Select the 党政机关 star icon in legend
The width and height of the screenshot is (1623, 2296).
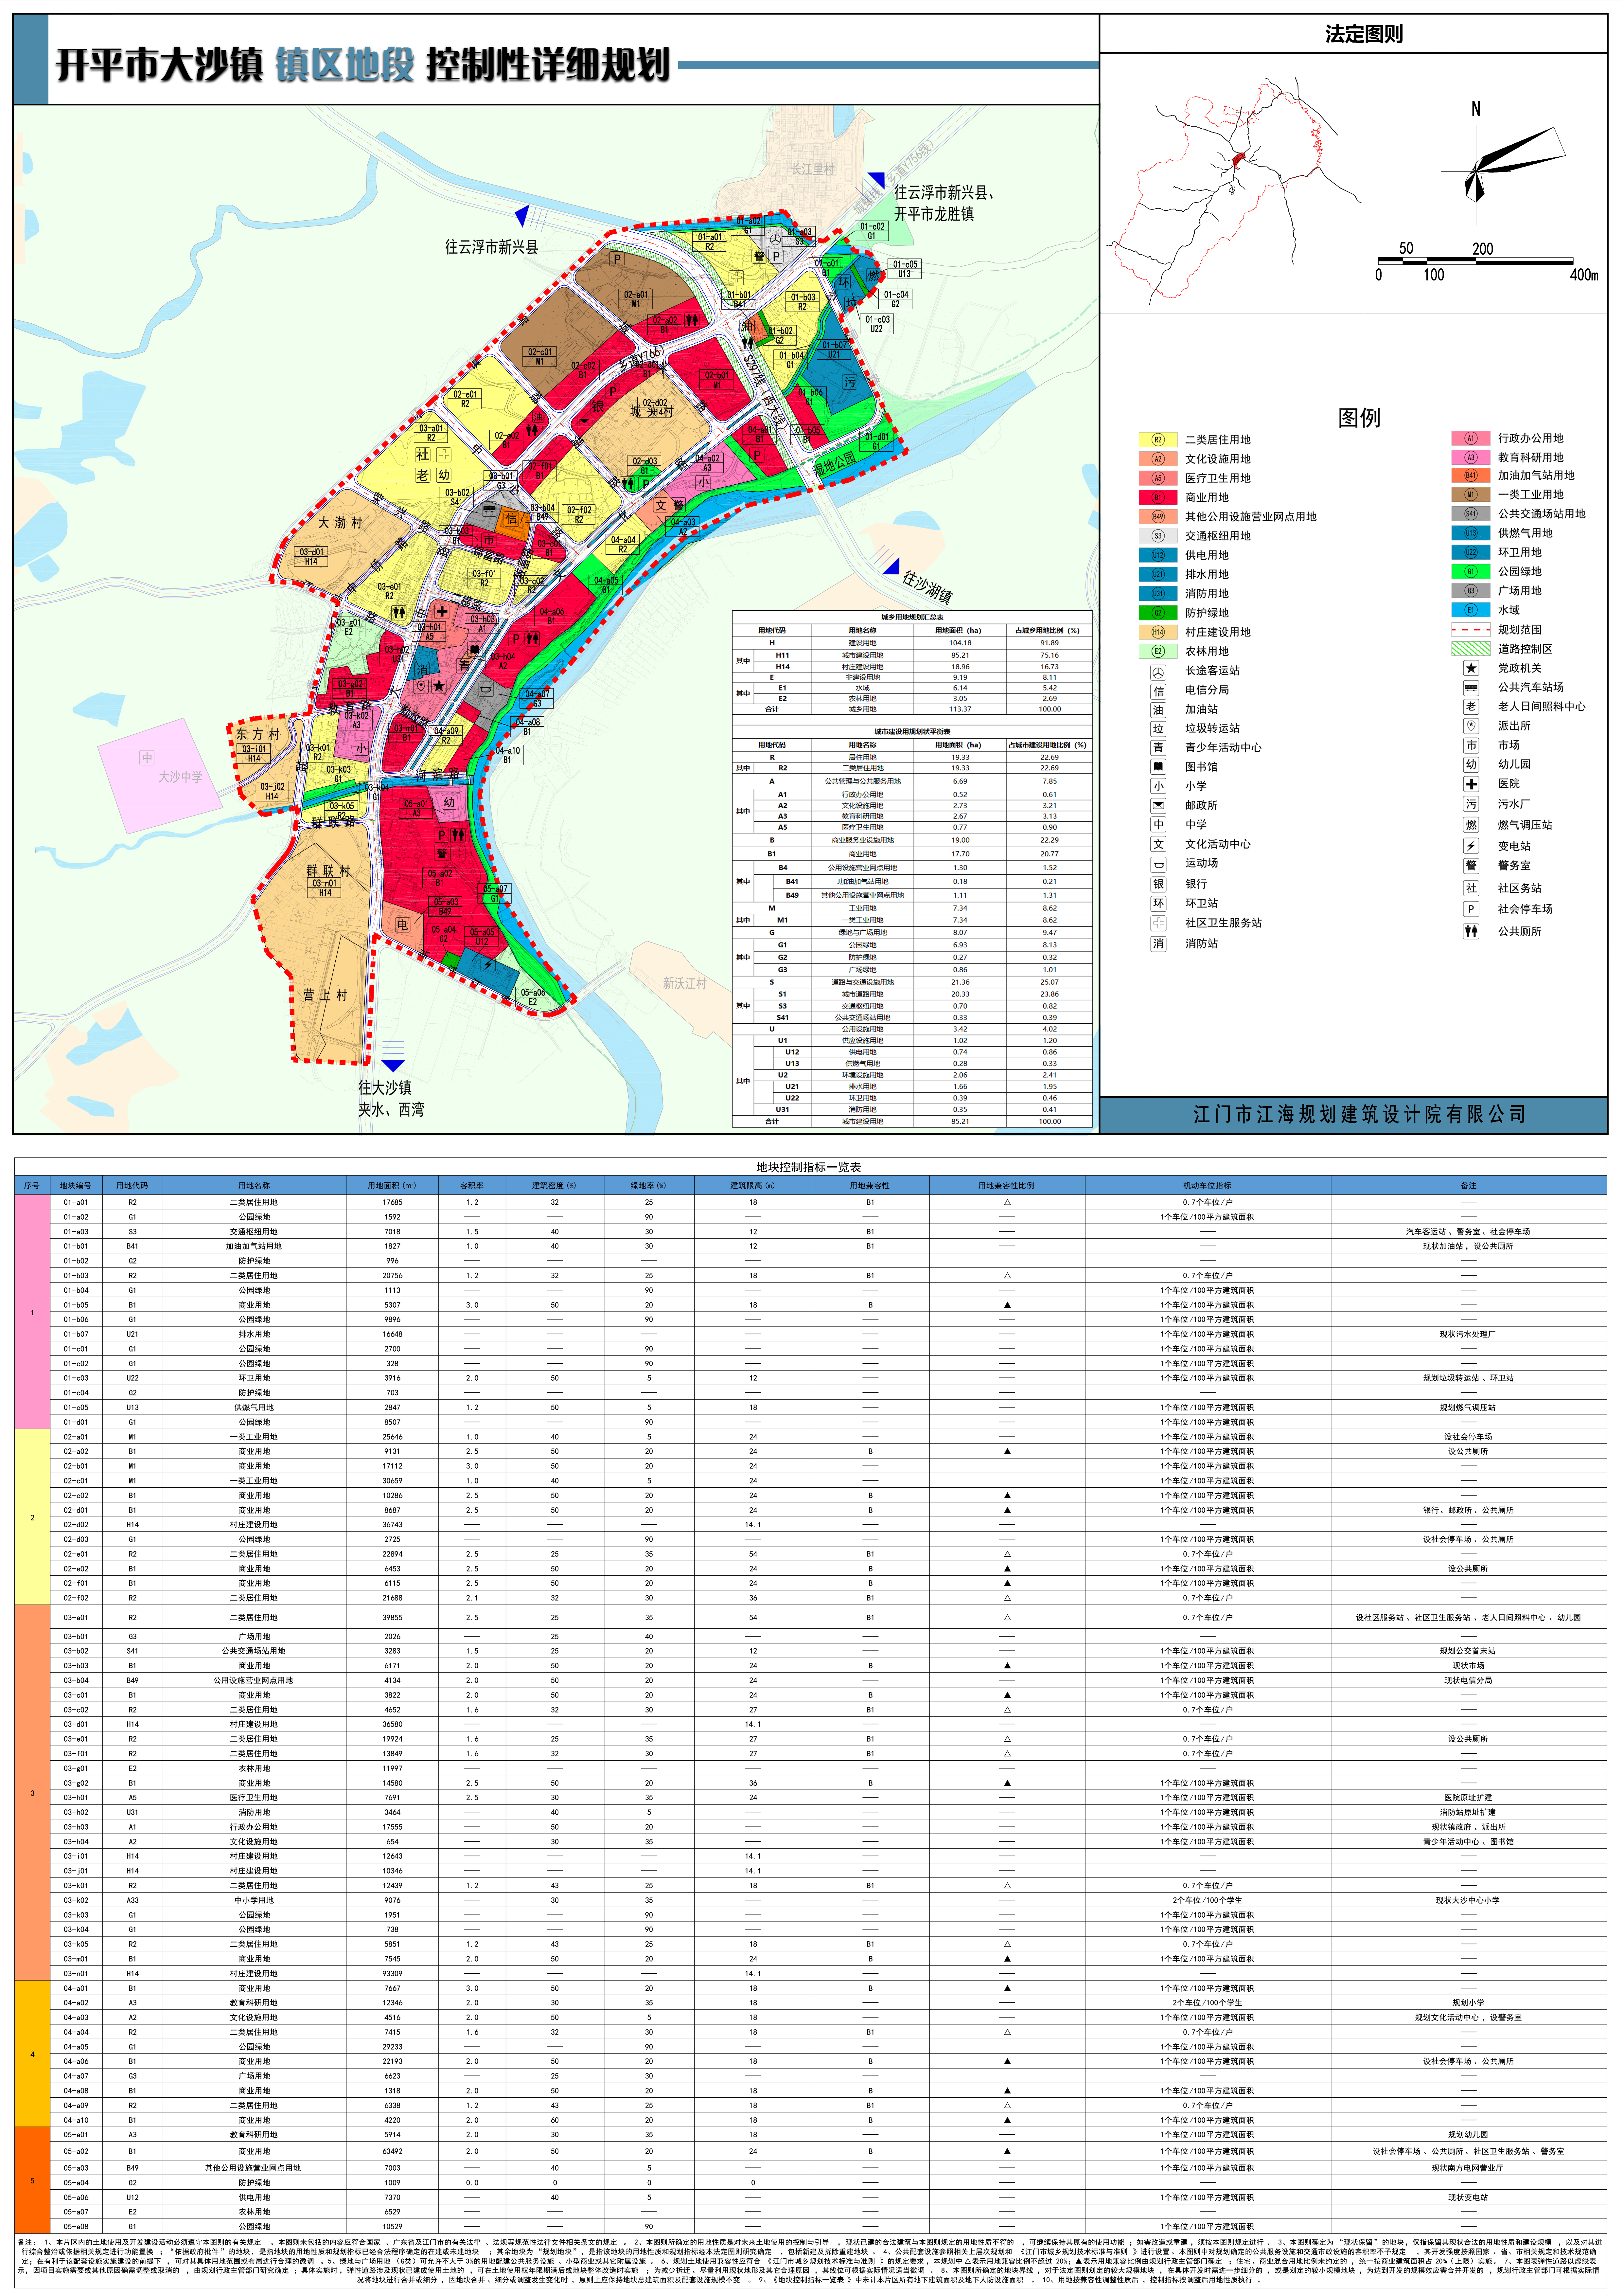click(1471, 668)
